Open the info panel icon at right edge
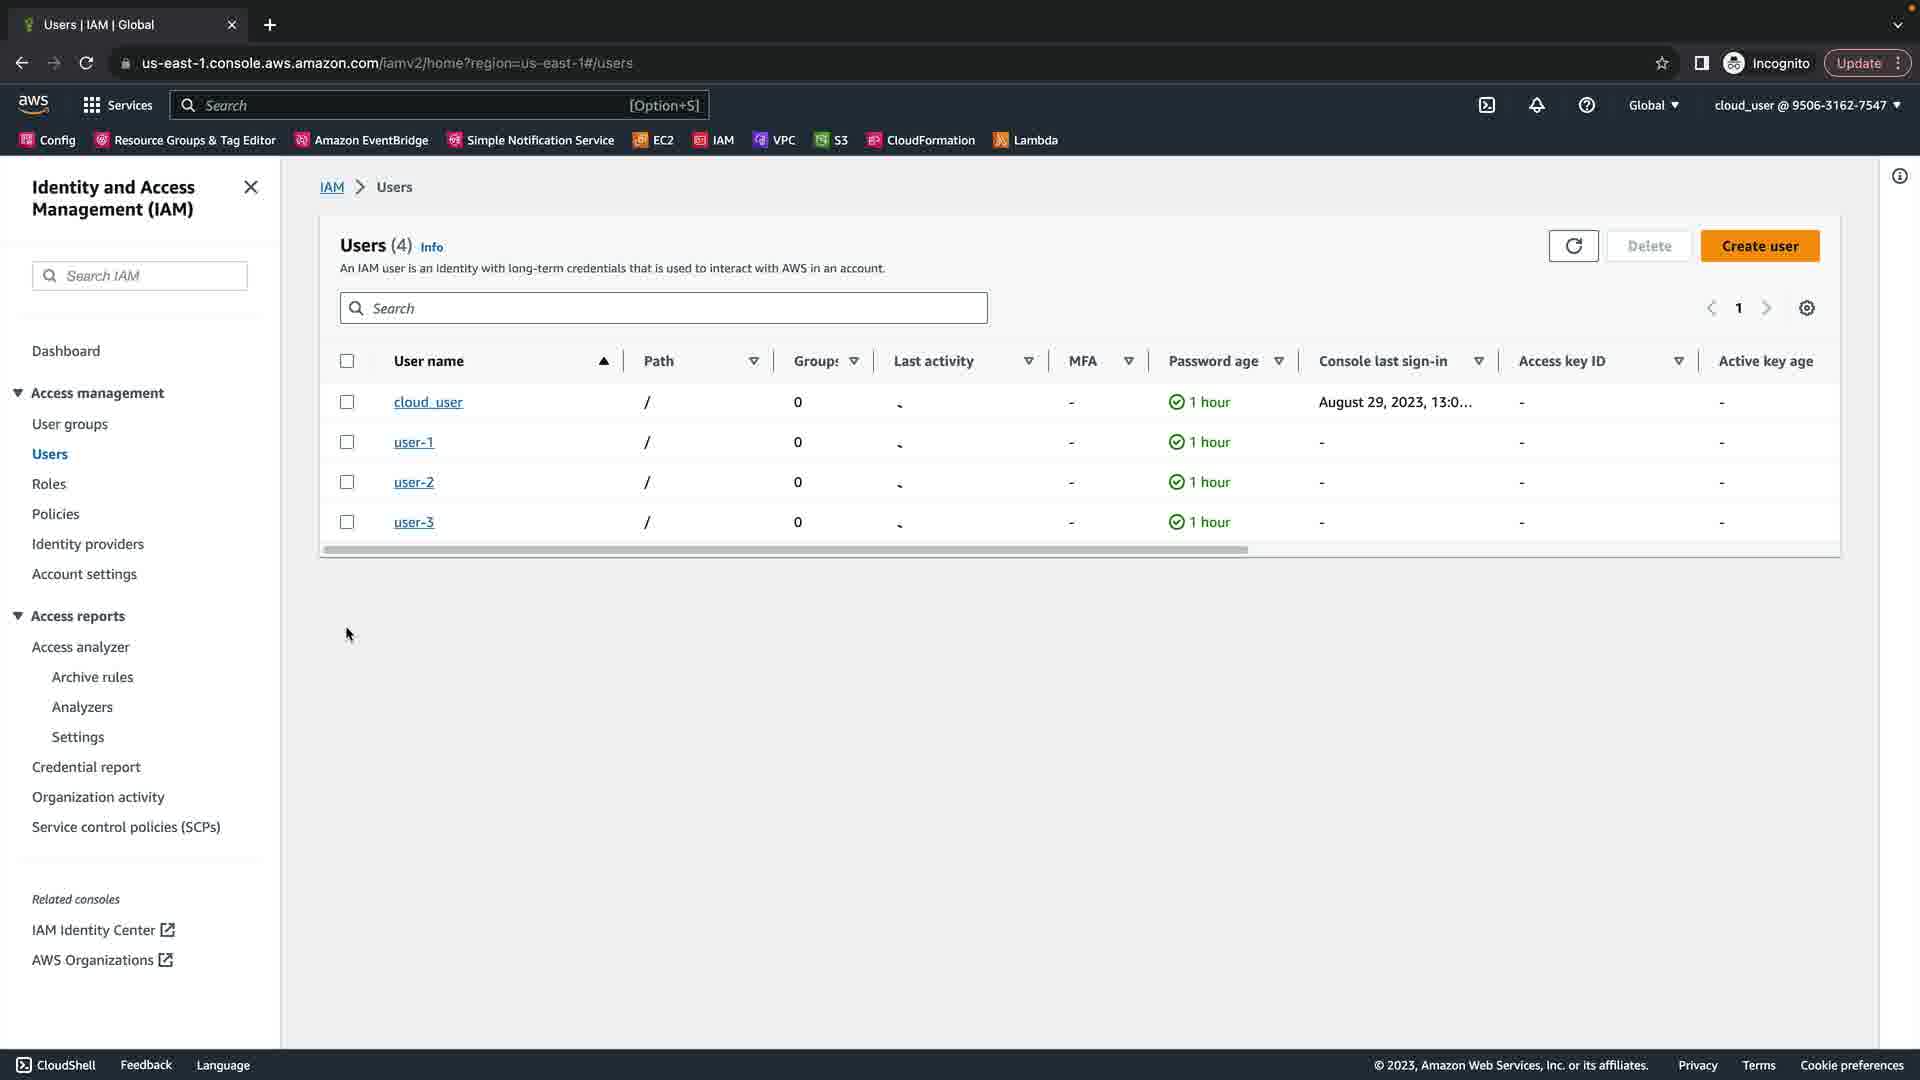This screenshot has height=1080, width=1920. point(1899,177)
